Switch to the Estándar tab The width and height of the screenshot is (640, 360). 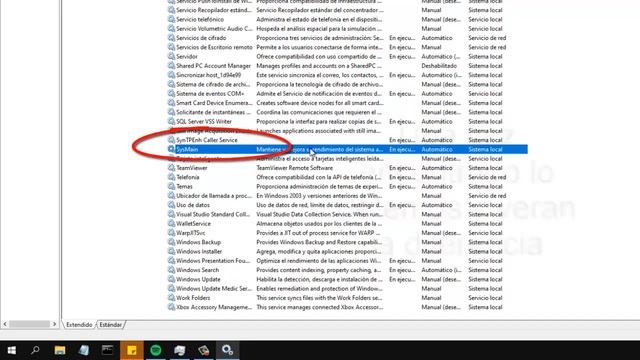pos(111,325)
